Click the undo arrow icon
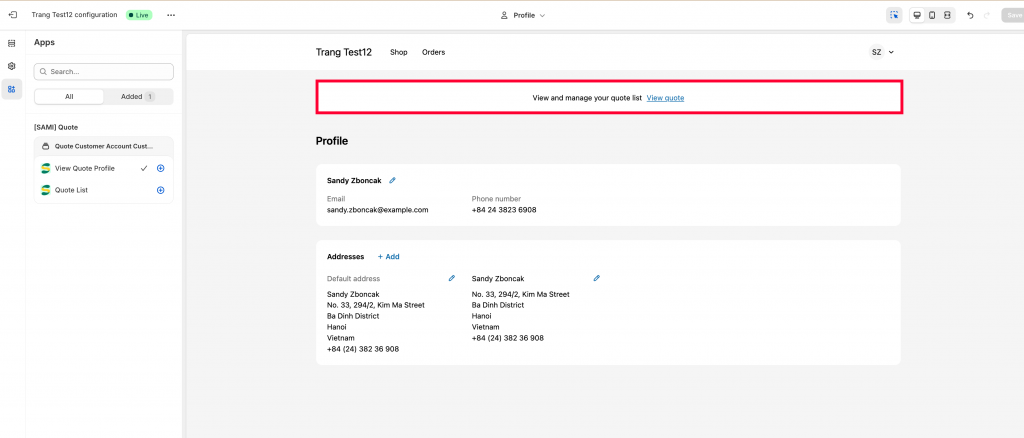 click(x=970, y=15)
